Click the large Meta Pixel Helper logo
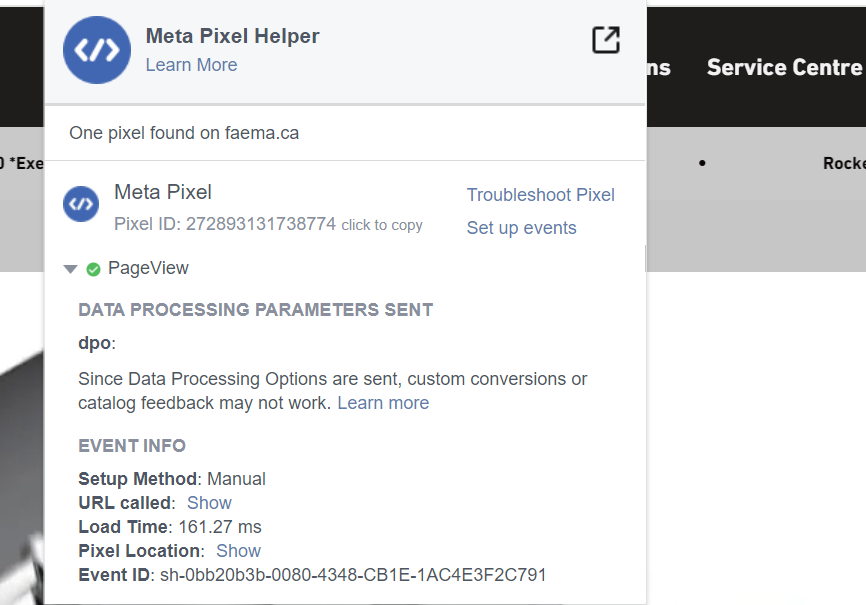The image size is (866, 605). (97, 50)
